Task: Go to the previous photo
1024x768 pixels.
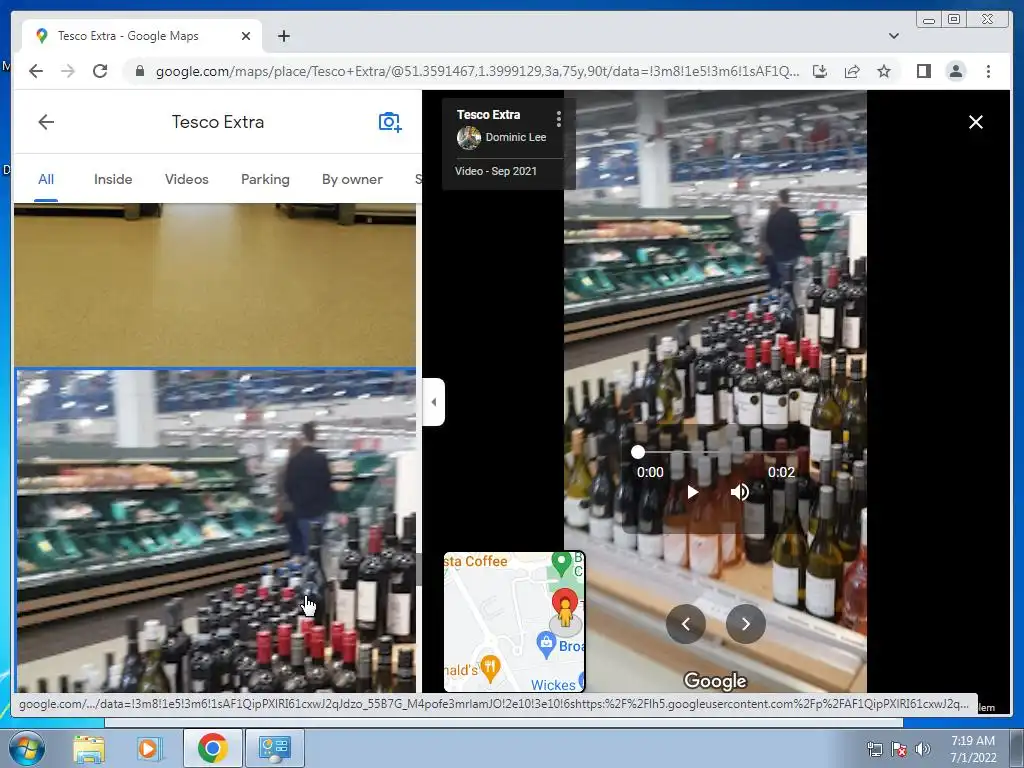Action: (686, 624)
